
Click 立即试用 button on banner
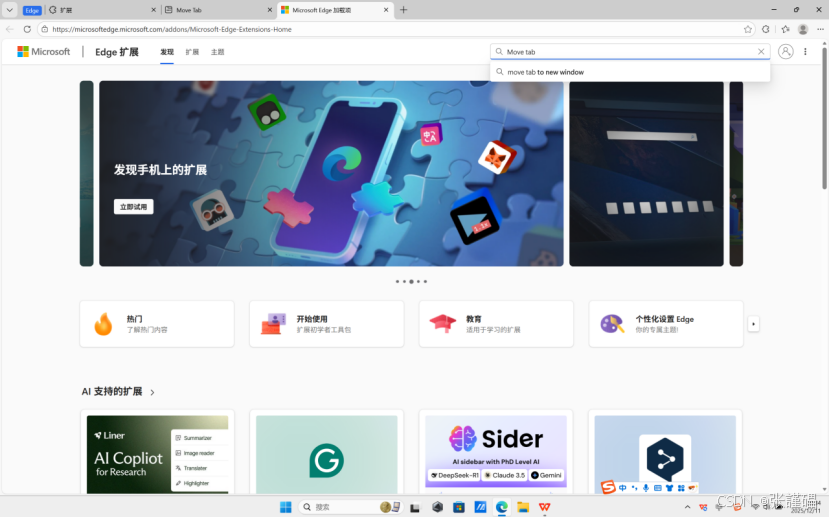(133, 207)
